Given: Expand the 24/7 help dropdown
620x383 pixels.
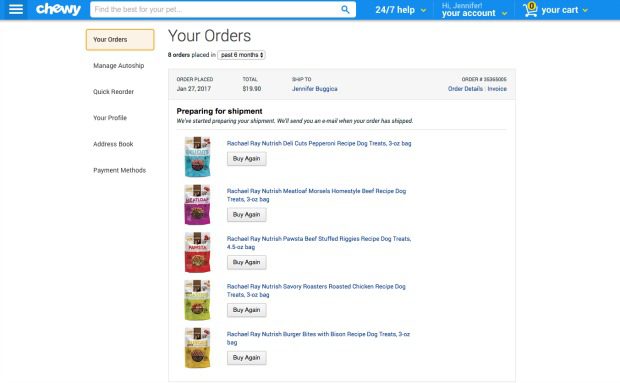Looking at the screenshot, I should (x=401, y=10).
